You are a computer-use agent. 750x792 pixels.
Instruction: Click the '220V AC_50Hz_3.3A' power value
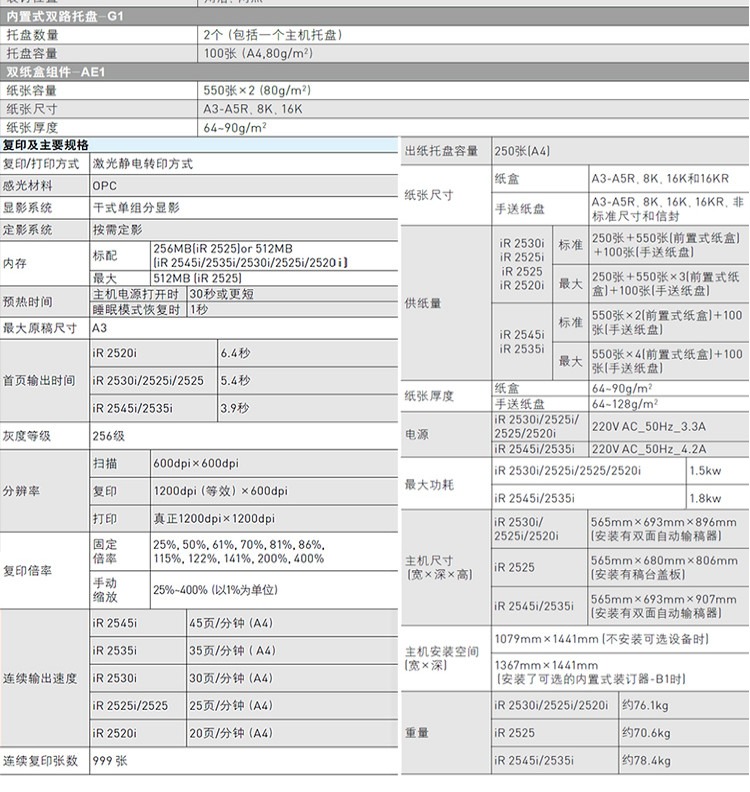[649, 427]
